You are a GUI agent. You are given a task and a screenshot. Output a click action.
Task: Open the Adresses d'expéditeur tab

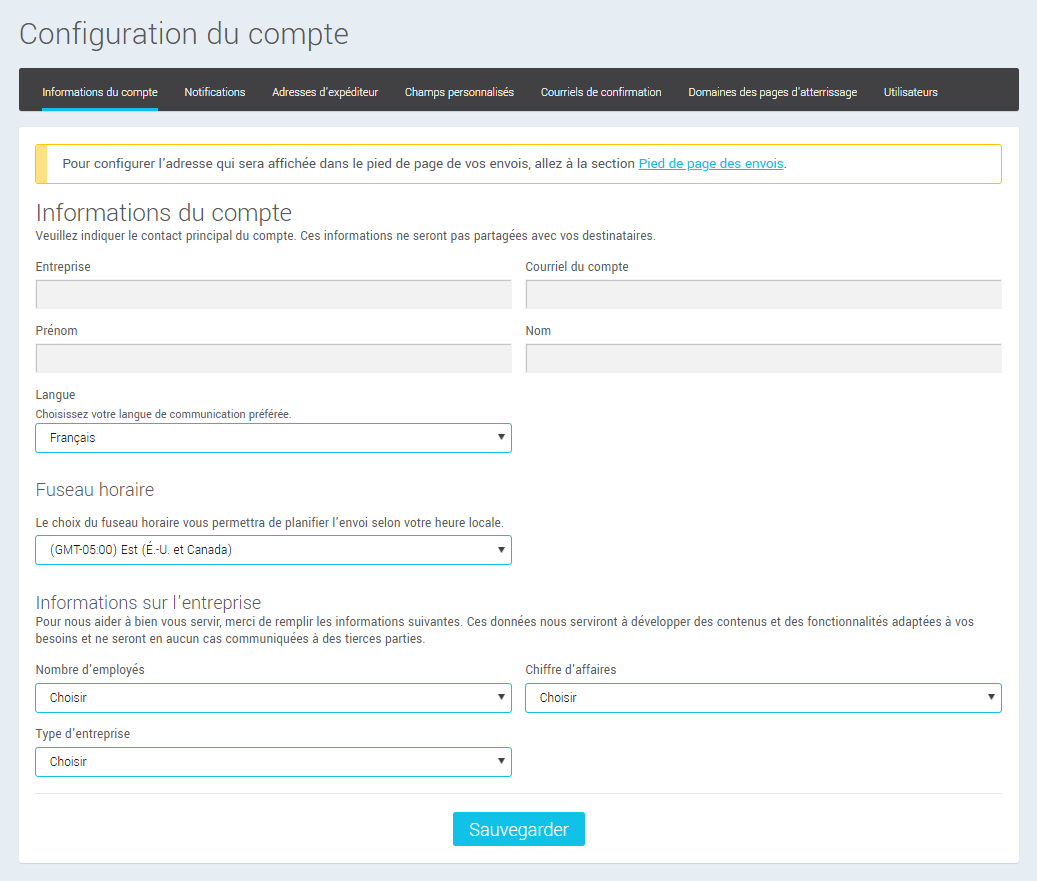coord(325,91)
